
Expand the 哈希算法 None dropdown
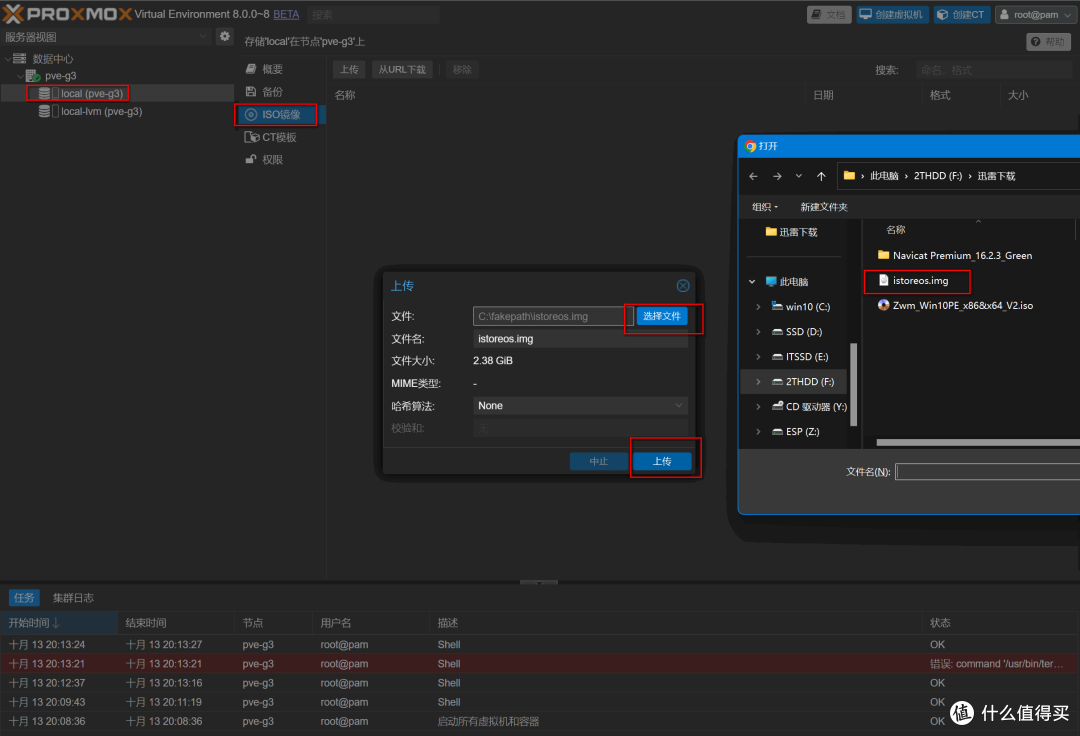point(580,406)
